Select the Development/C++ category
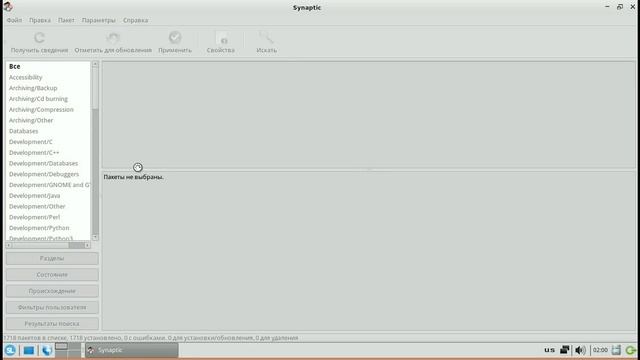Image resolution: width=640 pixels, height=360 pixels. [x=48, y=152]
